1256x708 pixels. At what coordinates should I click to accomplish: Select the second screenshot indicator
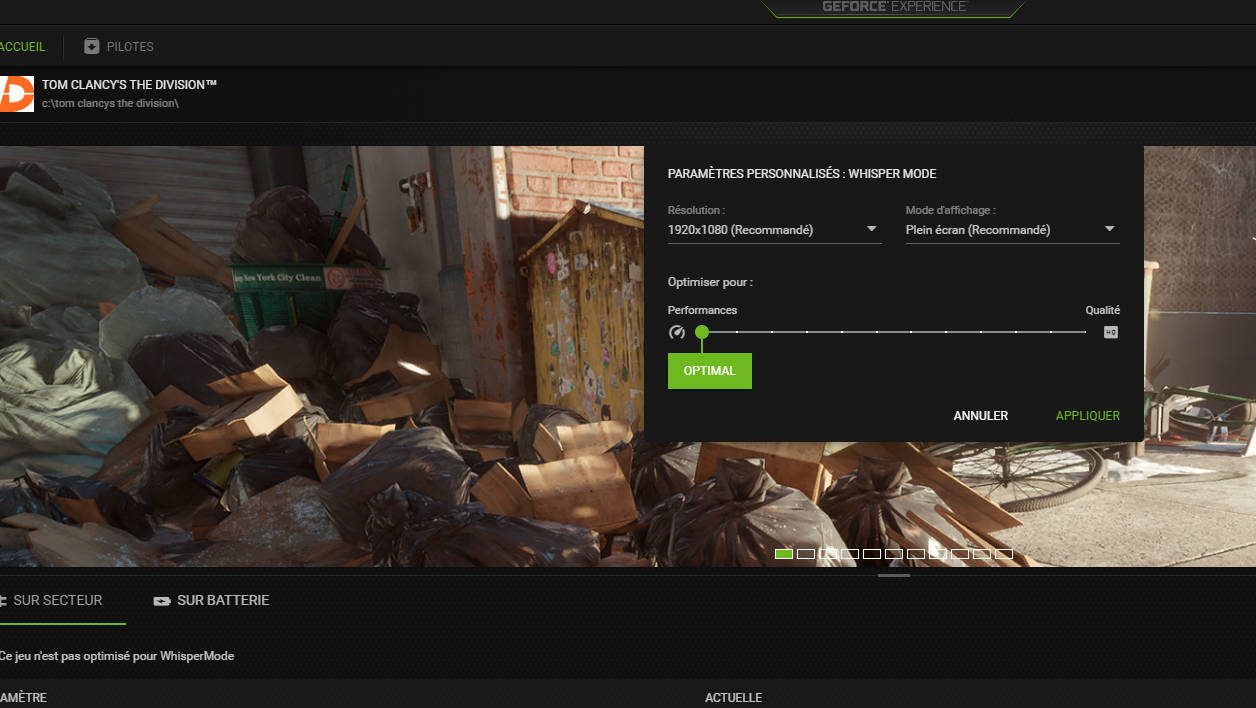point(806,553)
